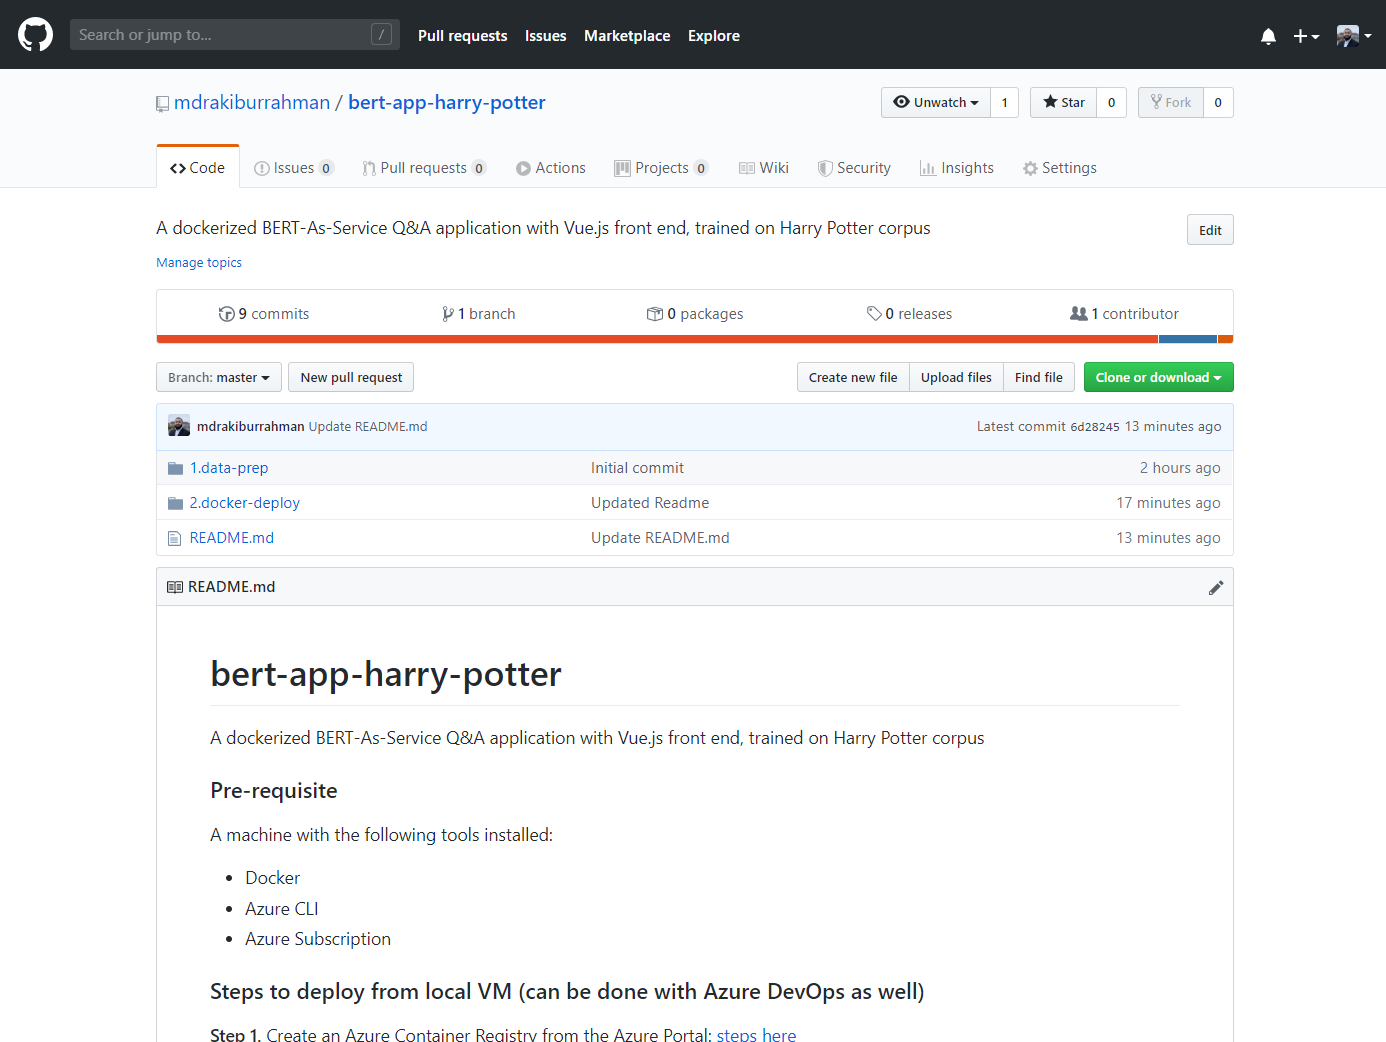Open the Wiki tab

(x=764, y=168)
